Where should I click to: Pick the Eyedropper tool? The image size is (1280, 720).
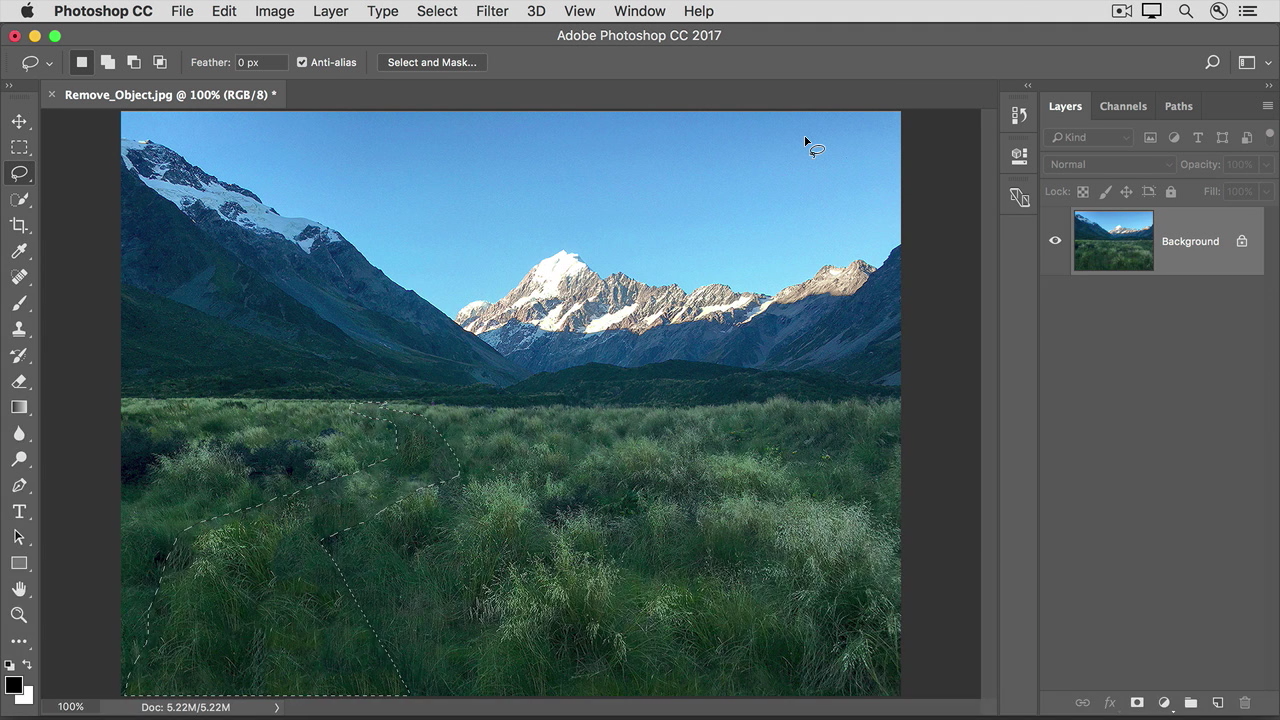point(19,252)
